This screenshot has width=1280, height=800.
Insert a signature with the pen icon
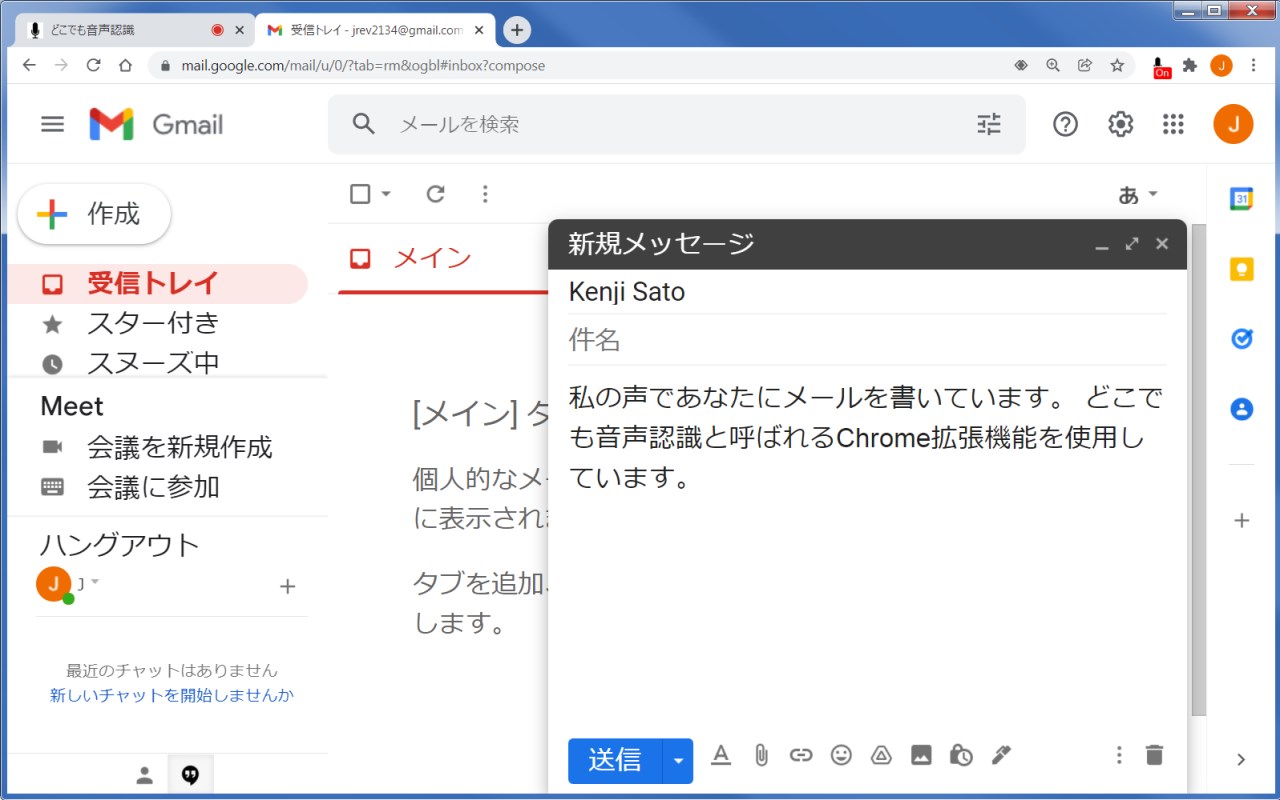pyautogui.click(x=1001, y=756)
